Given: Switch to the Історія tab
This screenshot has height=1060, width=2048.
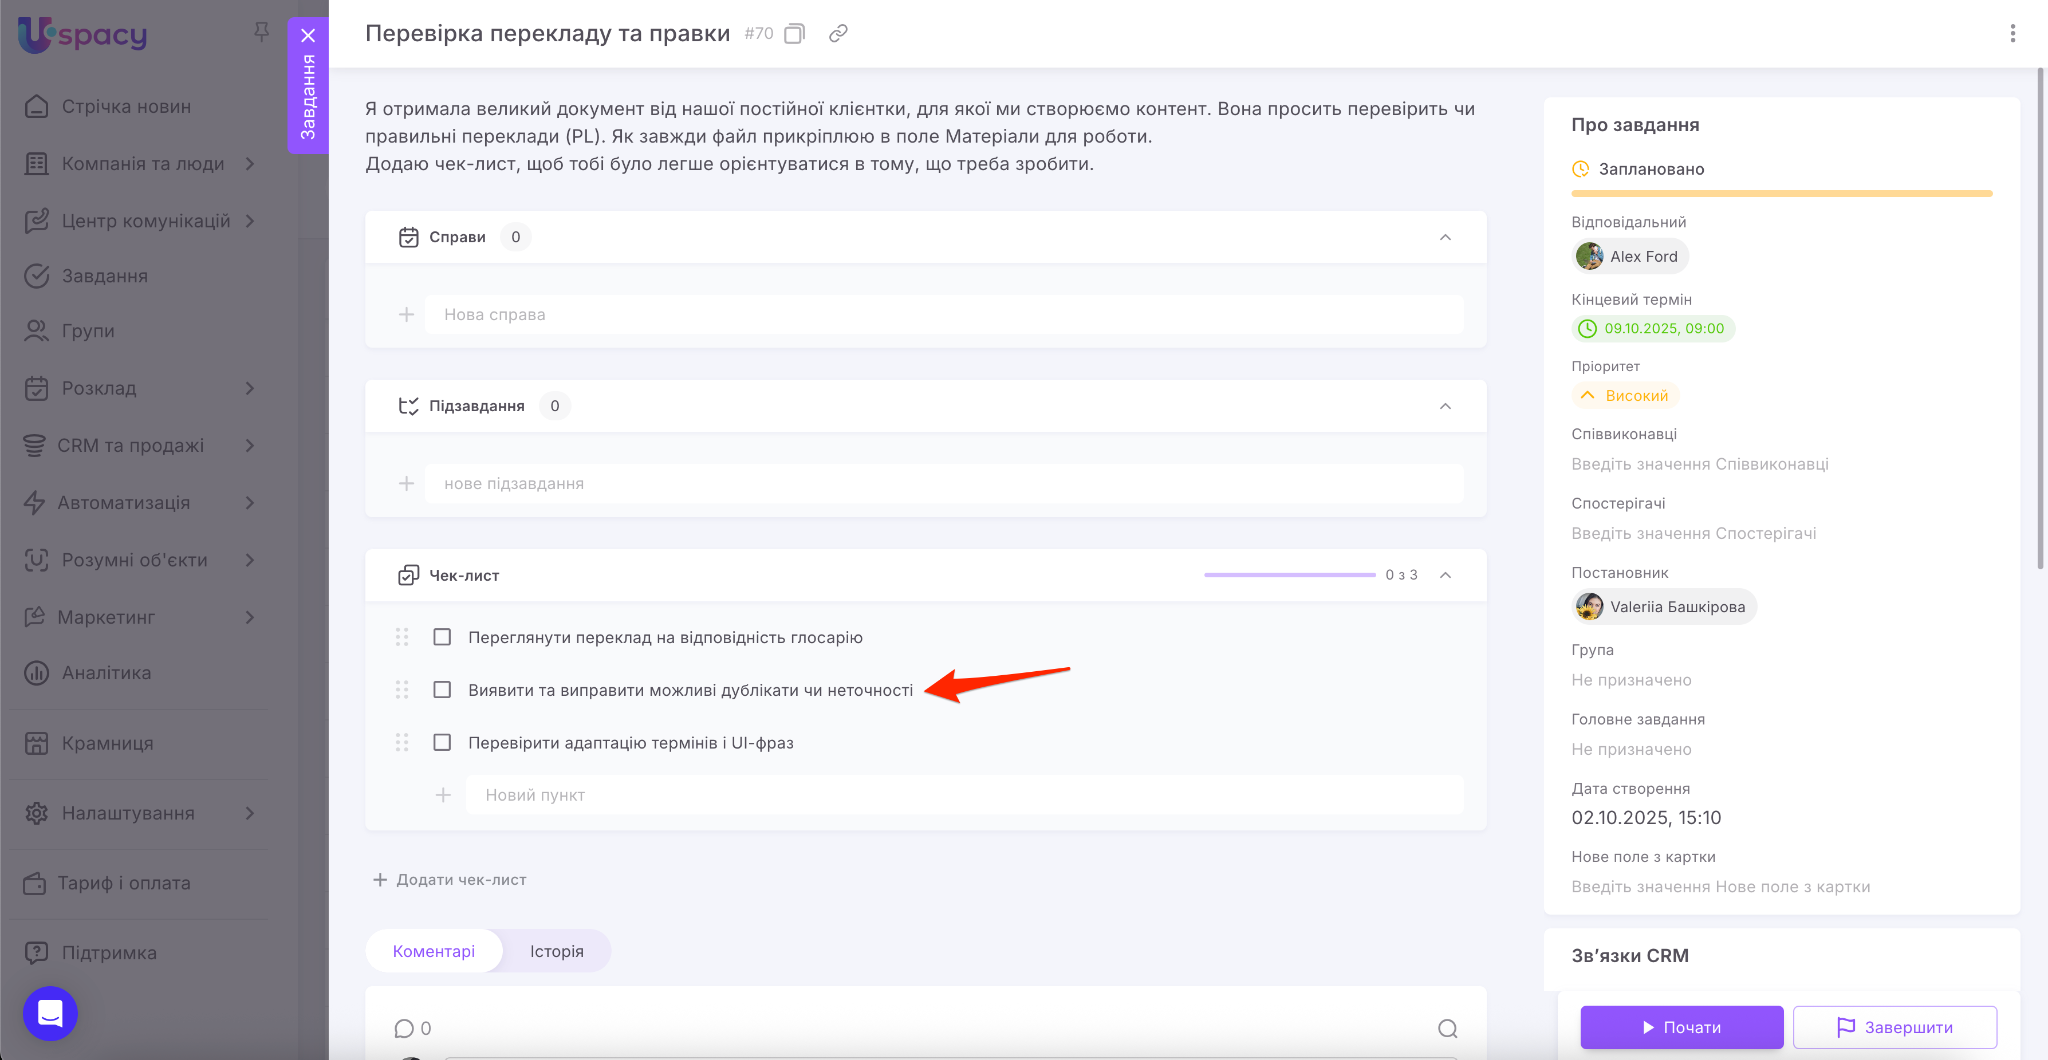Looking at the screenshot, I should coord(556,951).
